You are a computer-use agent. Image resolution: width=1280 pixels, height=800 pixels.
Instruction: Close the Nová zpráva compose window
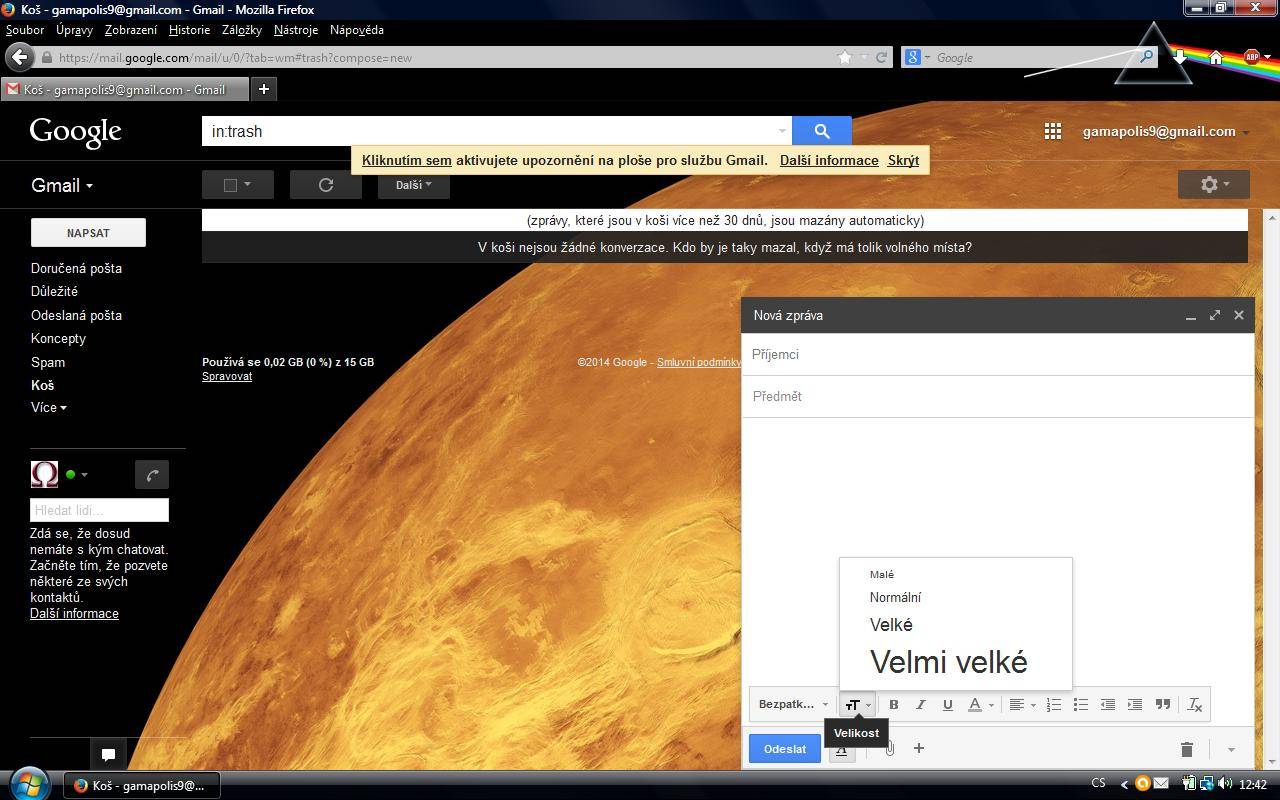coord(1239,315)
